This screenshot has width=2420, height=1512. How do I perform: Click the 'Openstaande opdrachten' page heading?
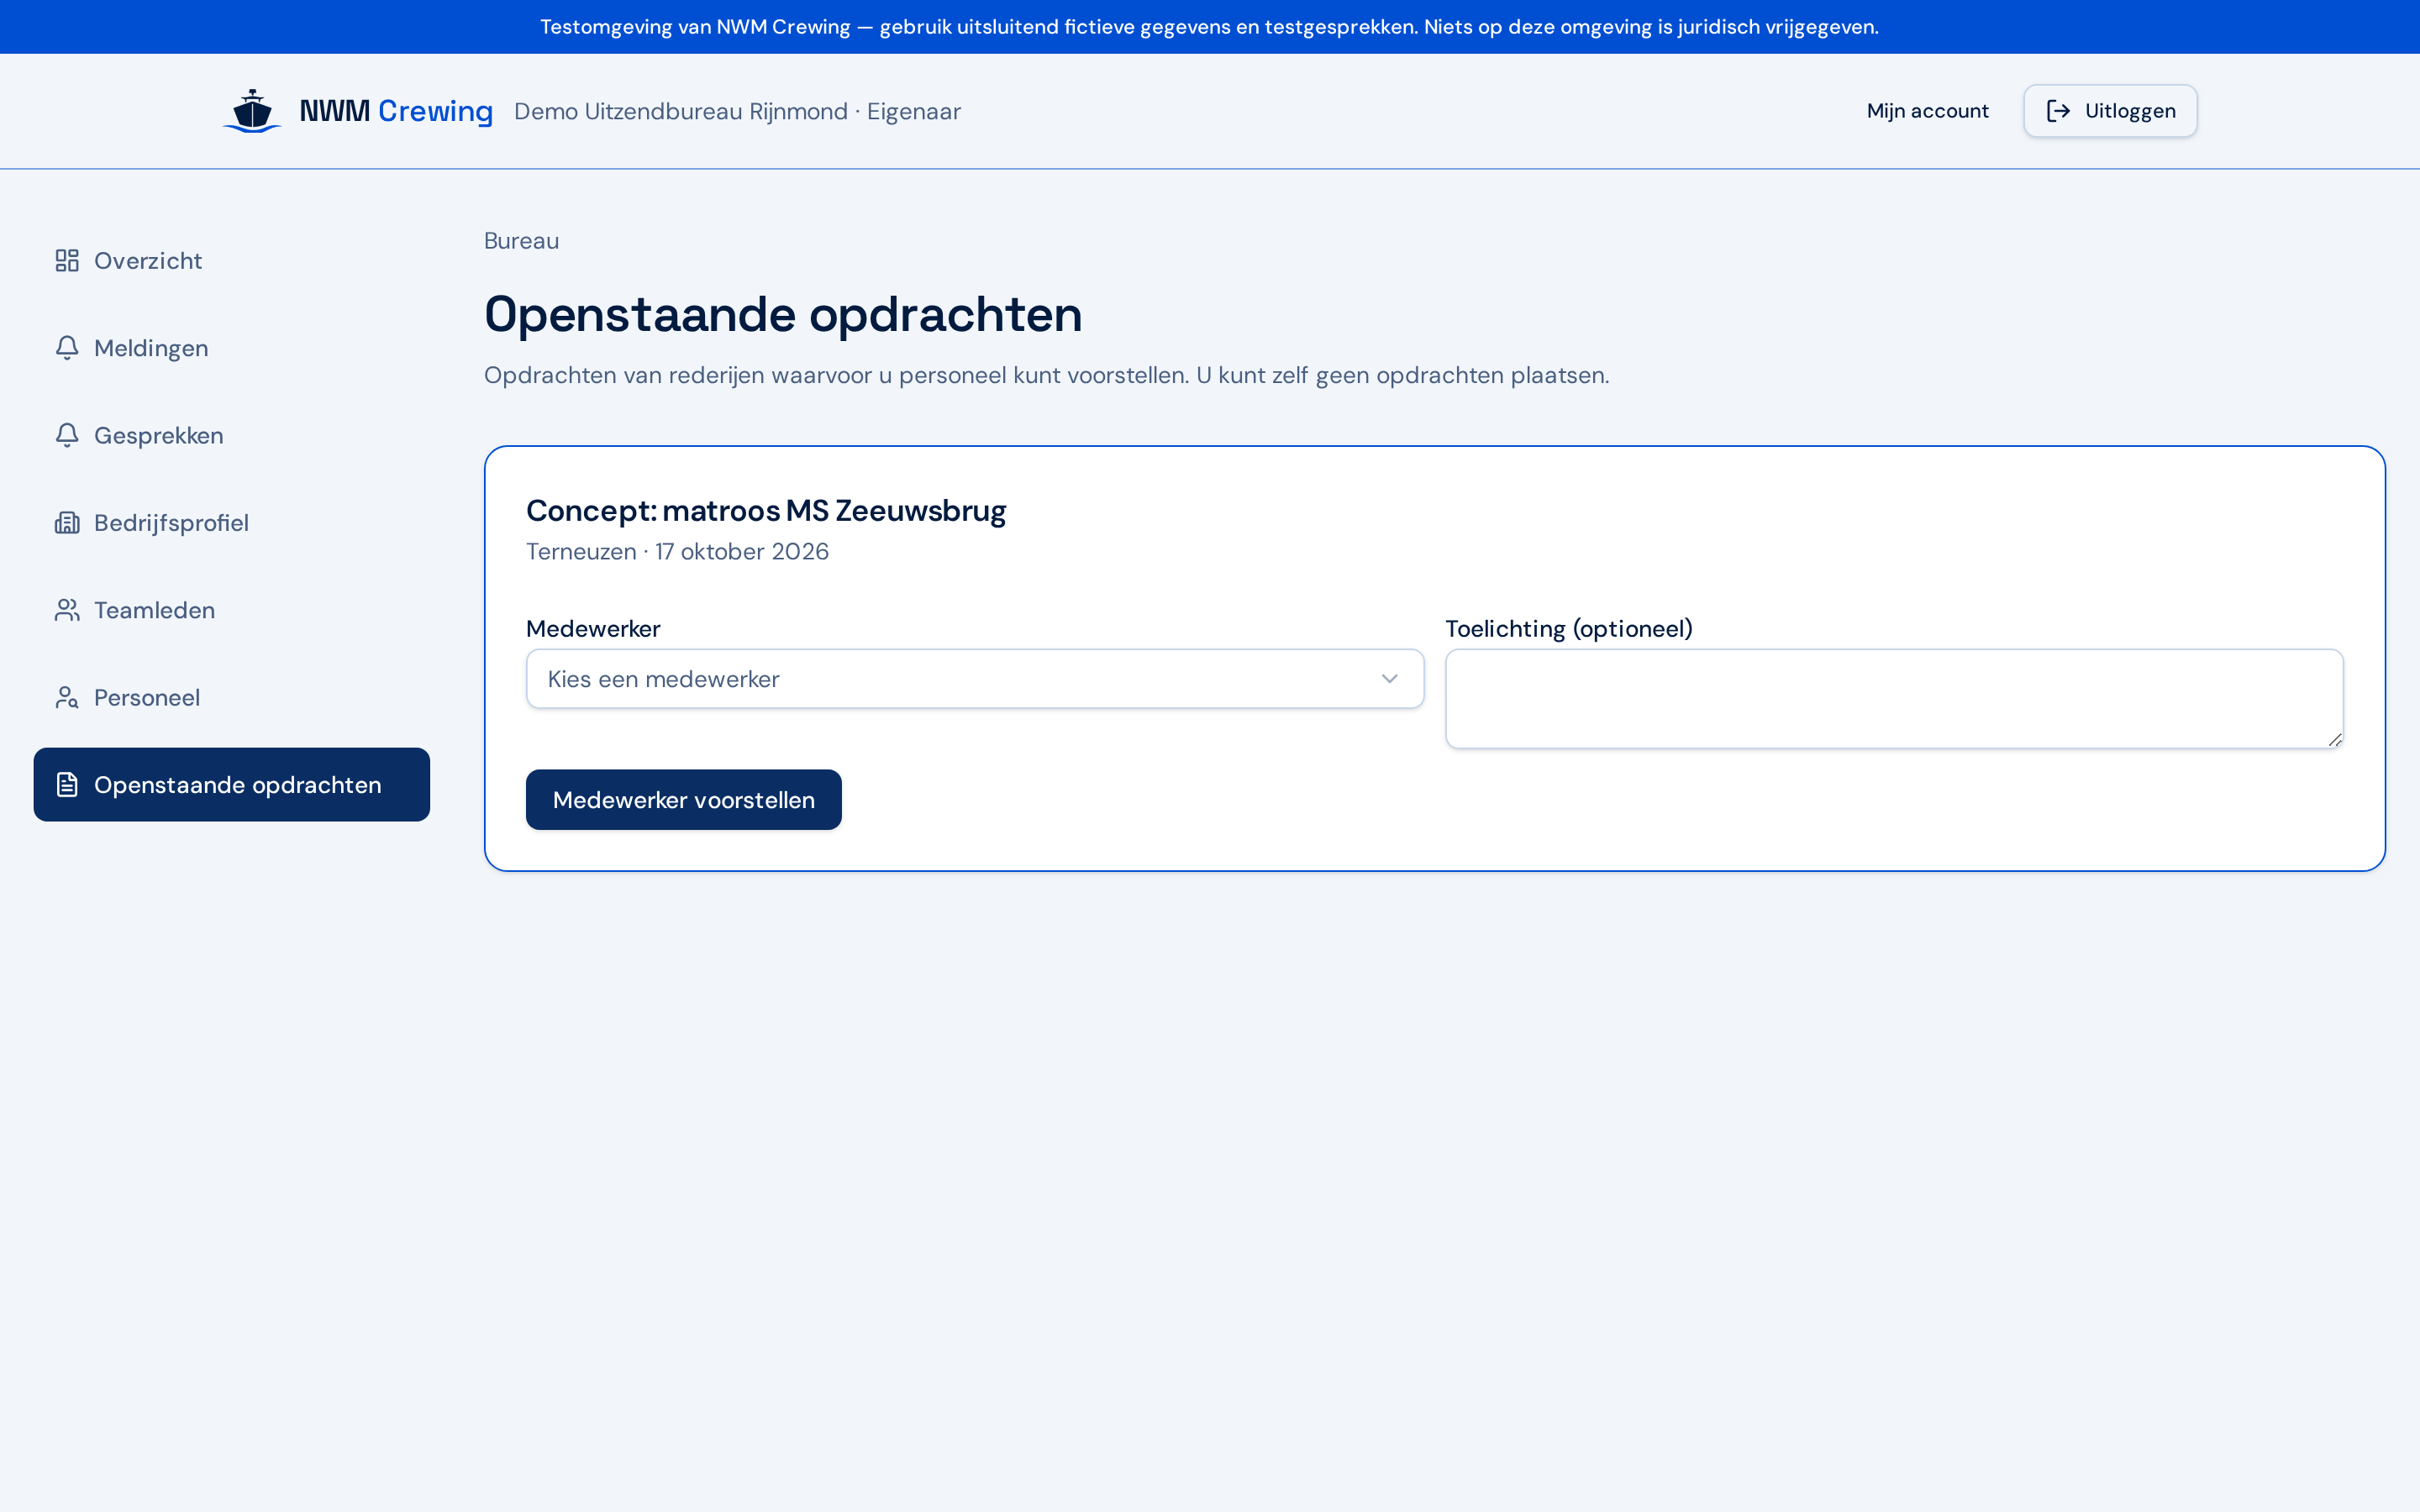pos(783,314)
